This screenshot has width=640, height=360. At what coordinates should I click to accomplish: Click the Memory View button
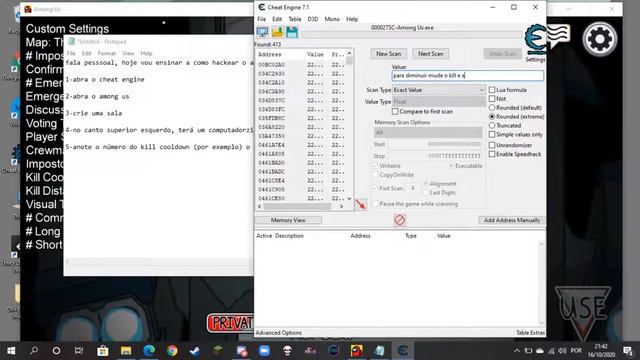coord(288,220)
